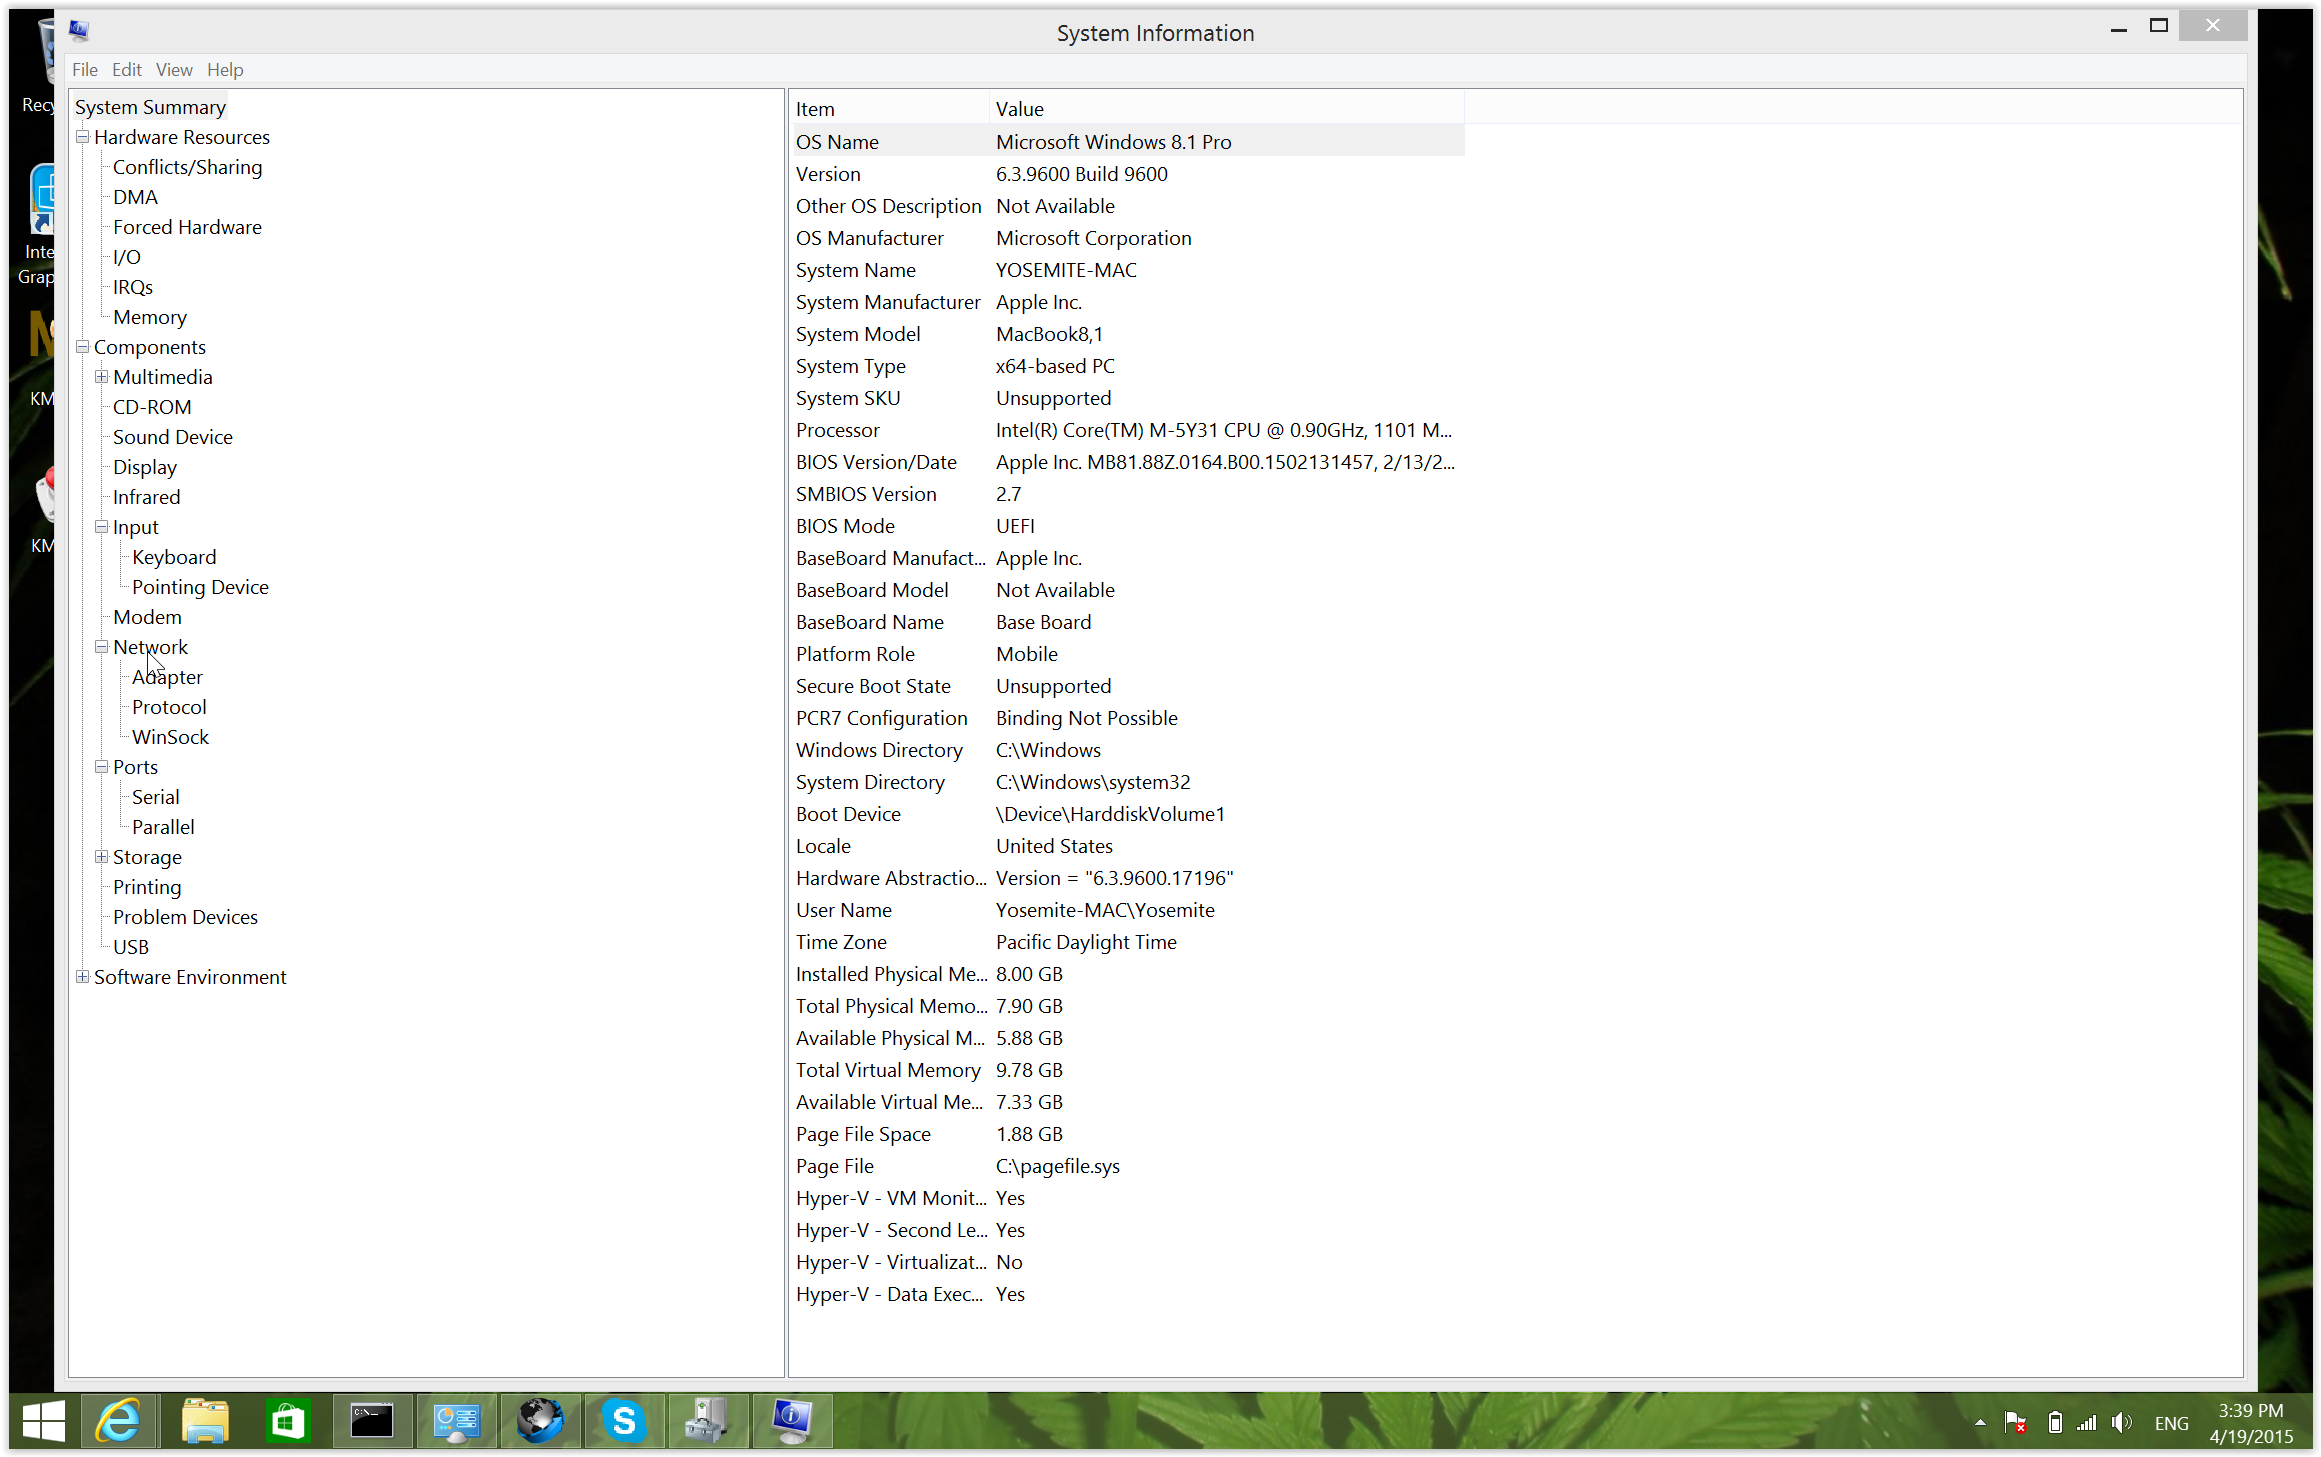Click the network signal bars tray icon
The width and height of the screenshot is (2321, 1457).
click(x=2086, y=1422)
